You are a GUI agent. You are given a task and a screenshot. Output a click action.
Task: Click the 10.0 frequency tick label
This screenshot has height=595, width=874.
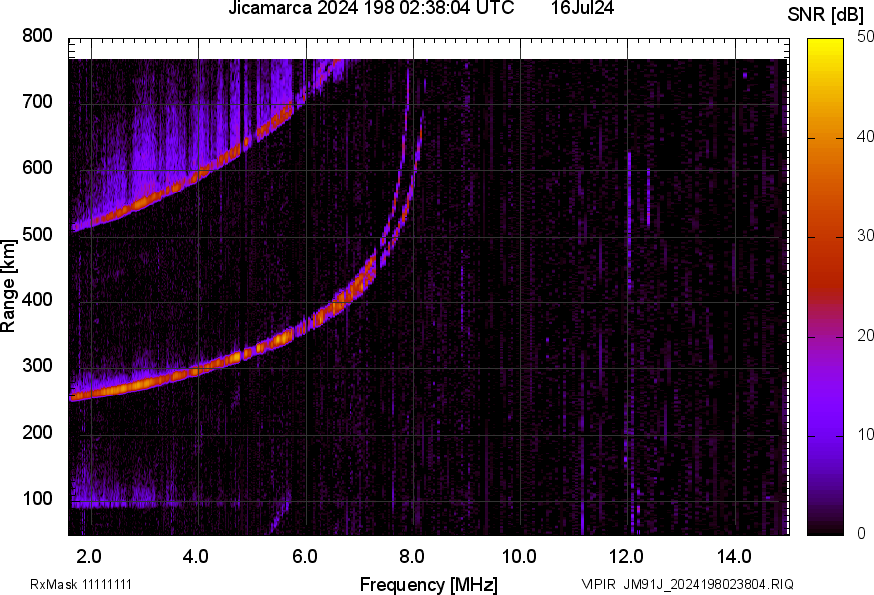point(519,555)
